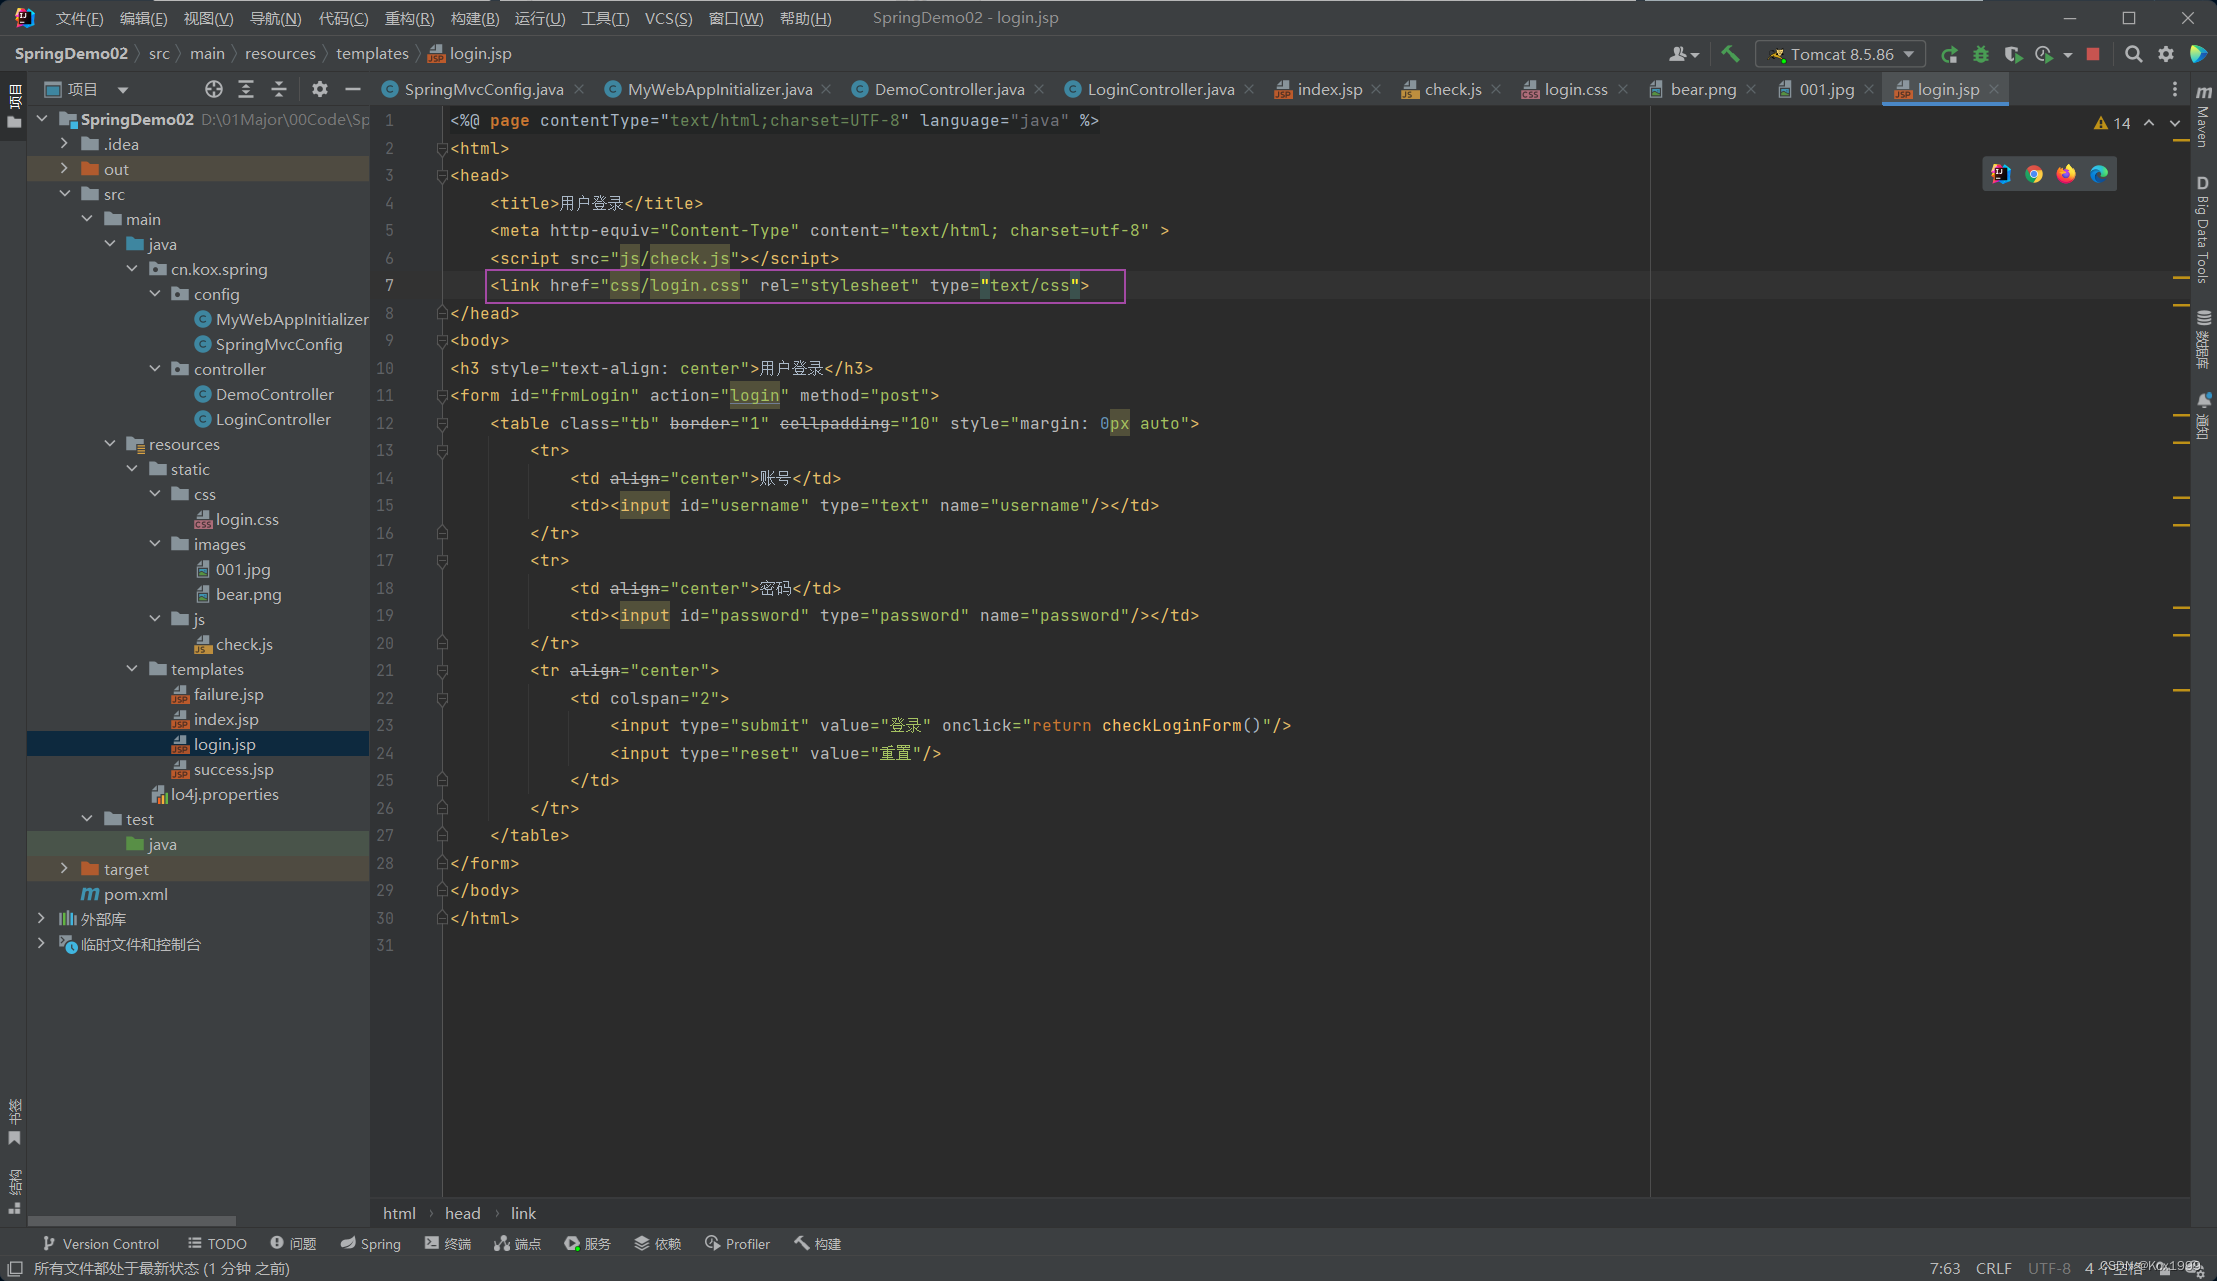Image resolution: width=2217 pixels, height=1281 pixels.
Task: Open page in built-in preview icon
Action: point(2000,174)
